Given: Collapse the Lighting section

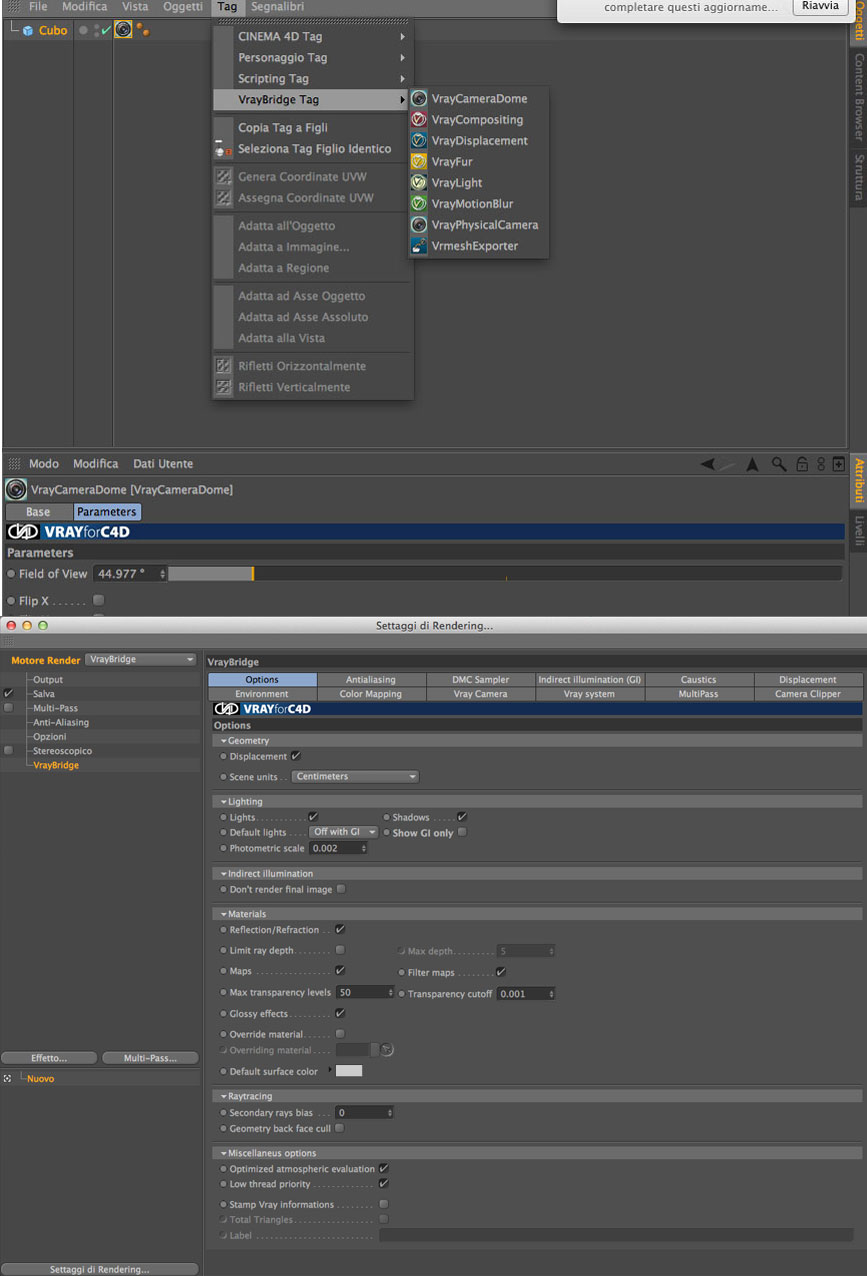Looking at the screenshot, I should [x=224, y=801].
